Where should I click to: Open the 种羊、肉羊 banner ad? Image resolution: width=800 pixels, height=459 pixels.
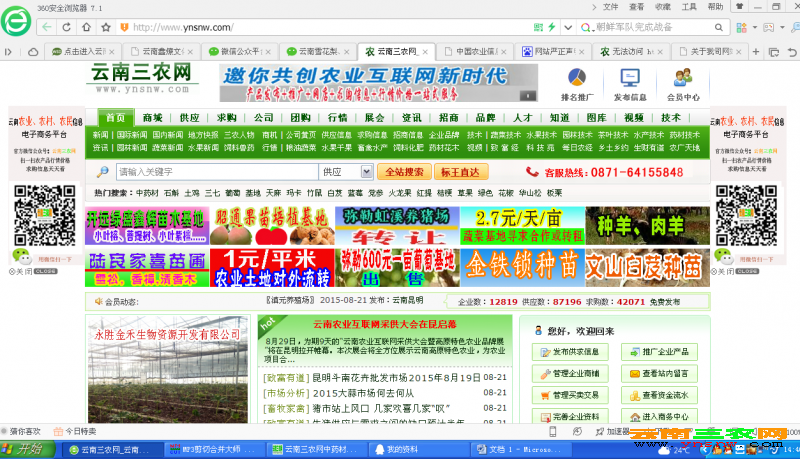tap(647, 225)
